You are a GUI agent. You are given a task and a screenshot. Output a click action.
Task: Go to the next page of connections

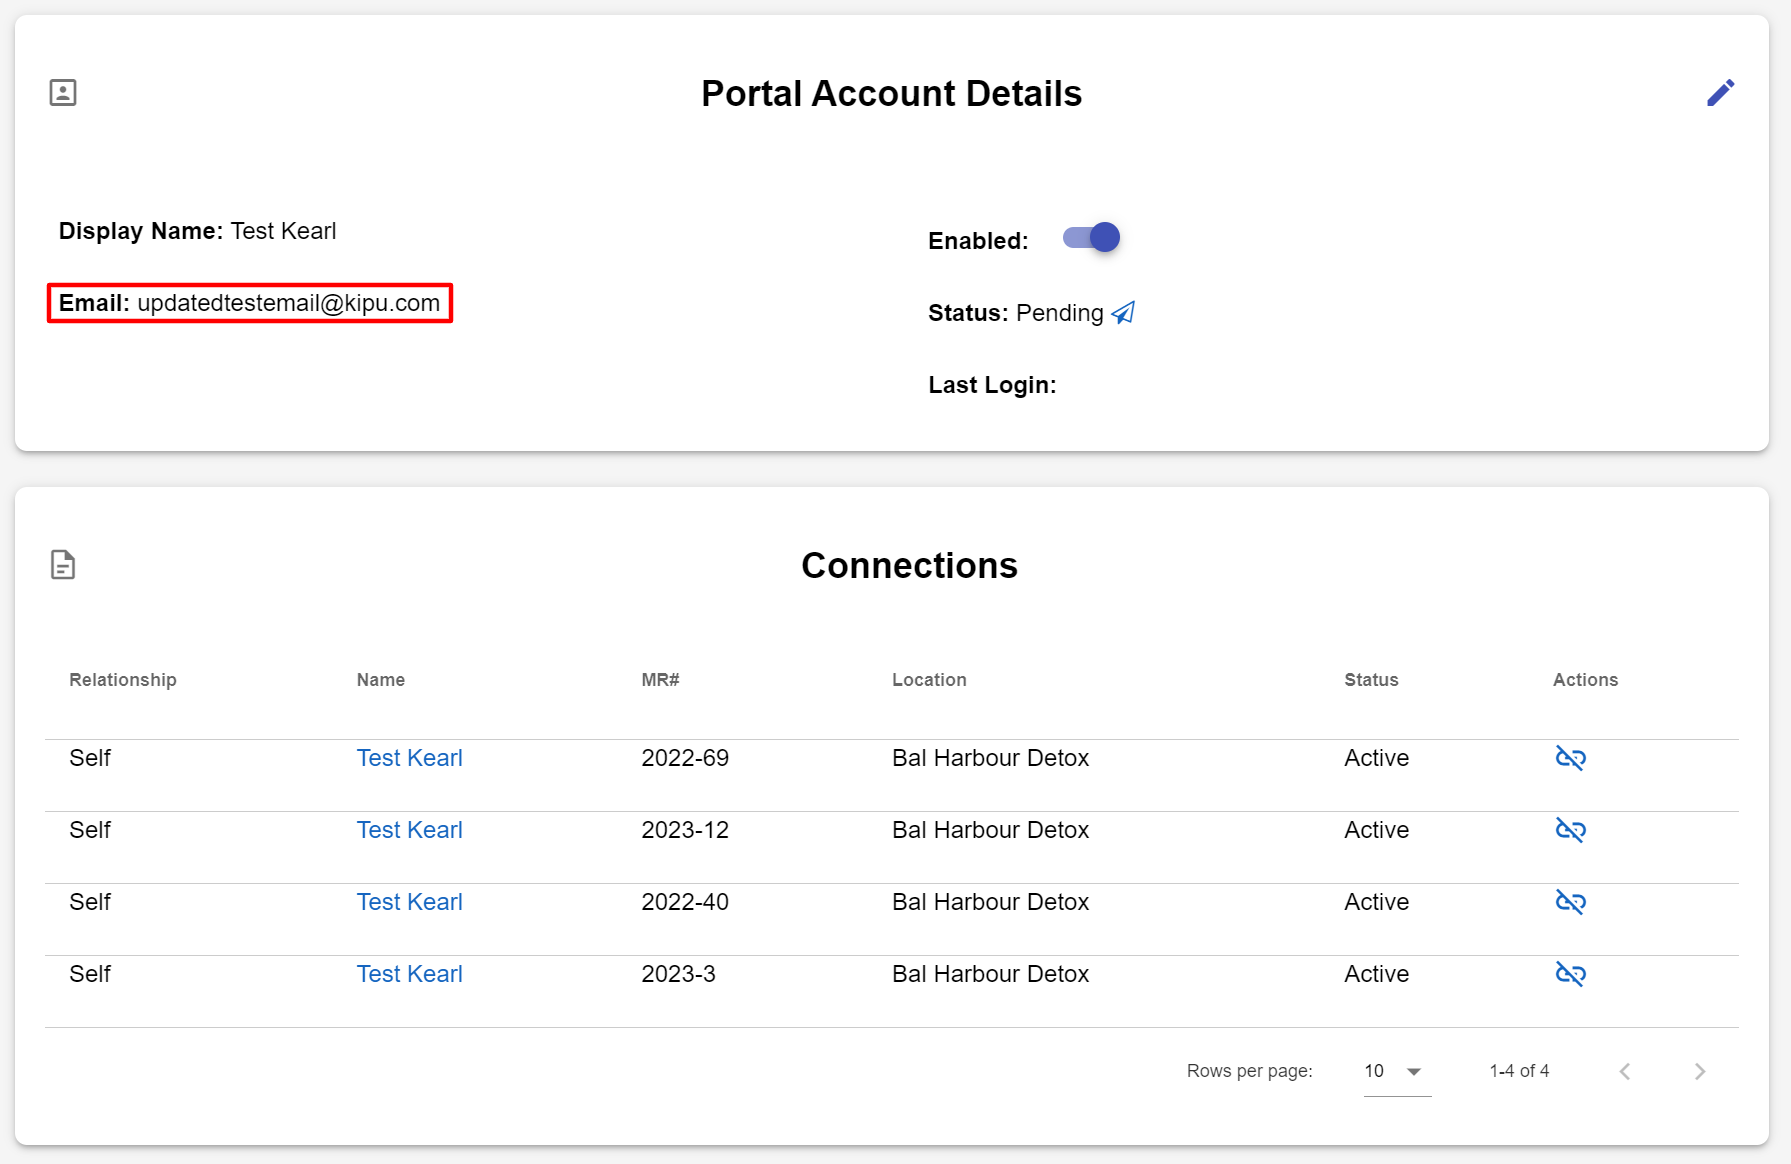(x=1699, y=1071)
